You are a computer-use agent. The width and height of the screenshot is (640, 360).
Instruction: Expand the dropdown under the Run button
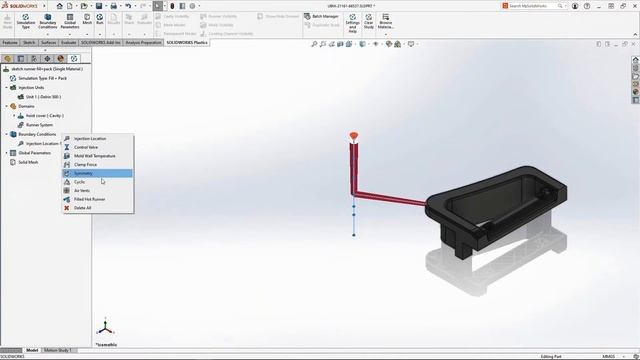click(100, 34)
